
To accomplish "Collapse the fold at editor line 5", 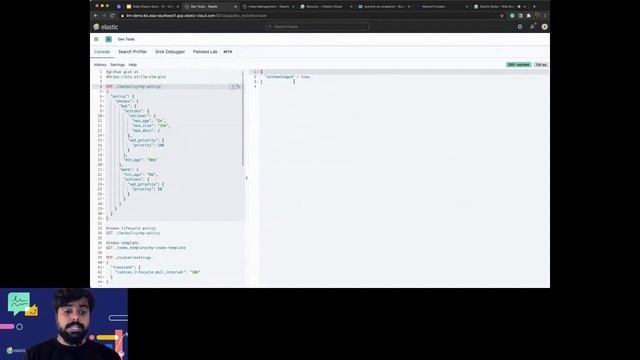I will coord(103,91).
